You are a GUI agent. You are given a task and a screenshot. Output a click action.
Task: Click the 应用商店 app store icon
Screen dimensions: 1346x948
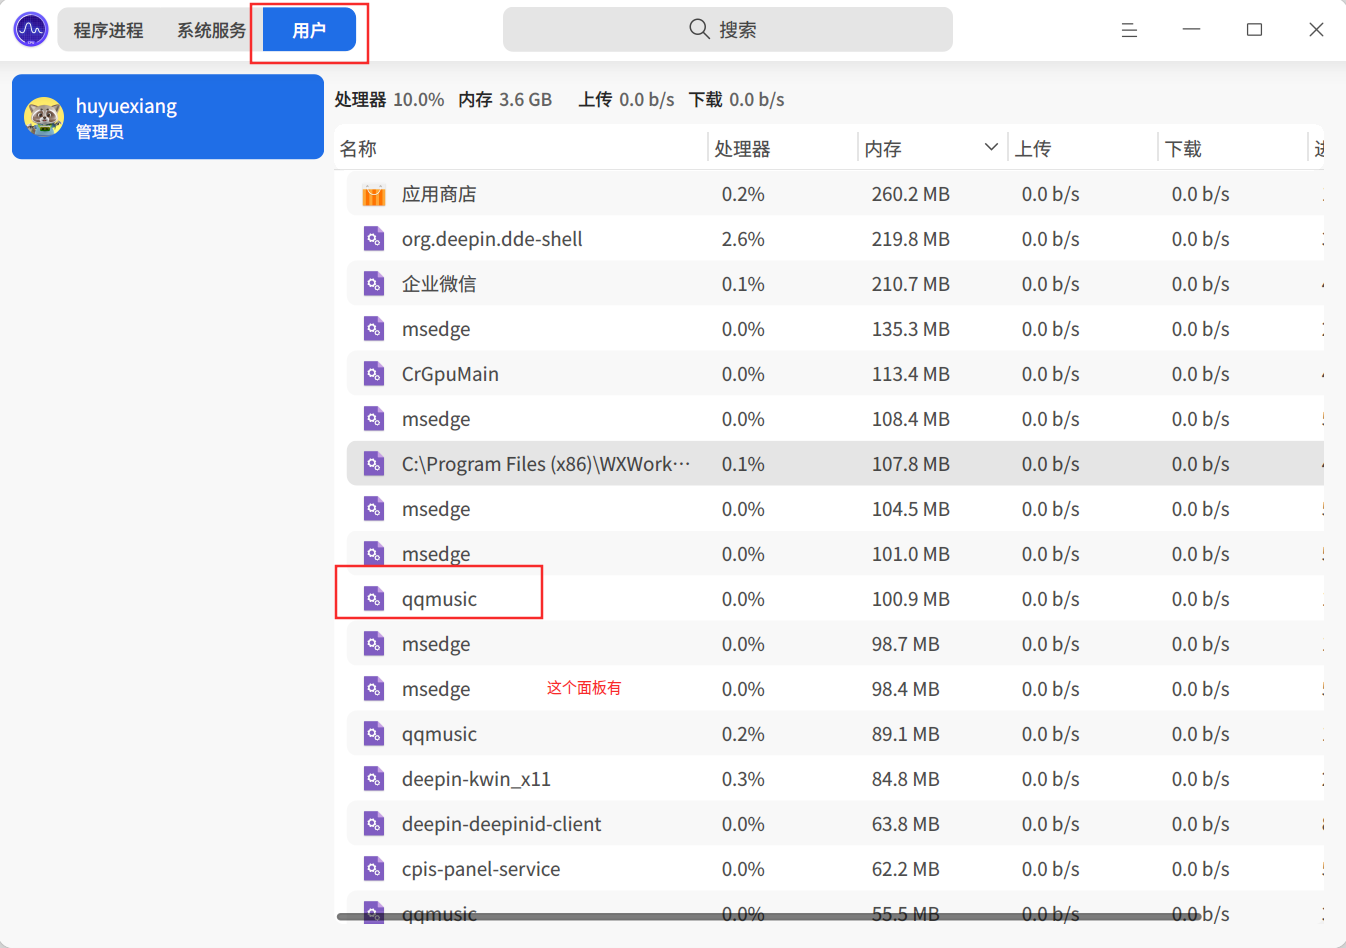coord(374,194)
